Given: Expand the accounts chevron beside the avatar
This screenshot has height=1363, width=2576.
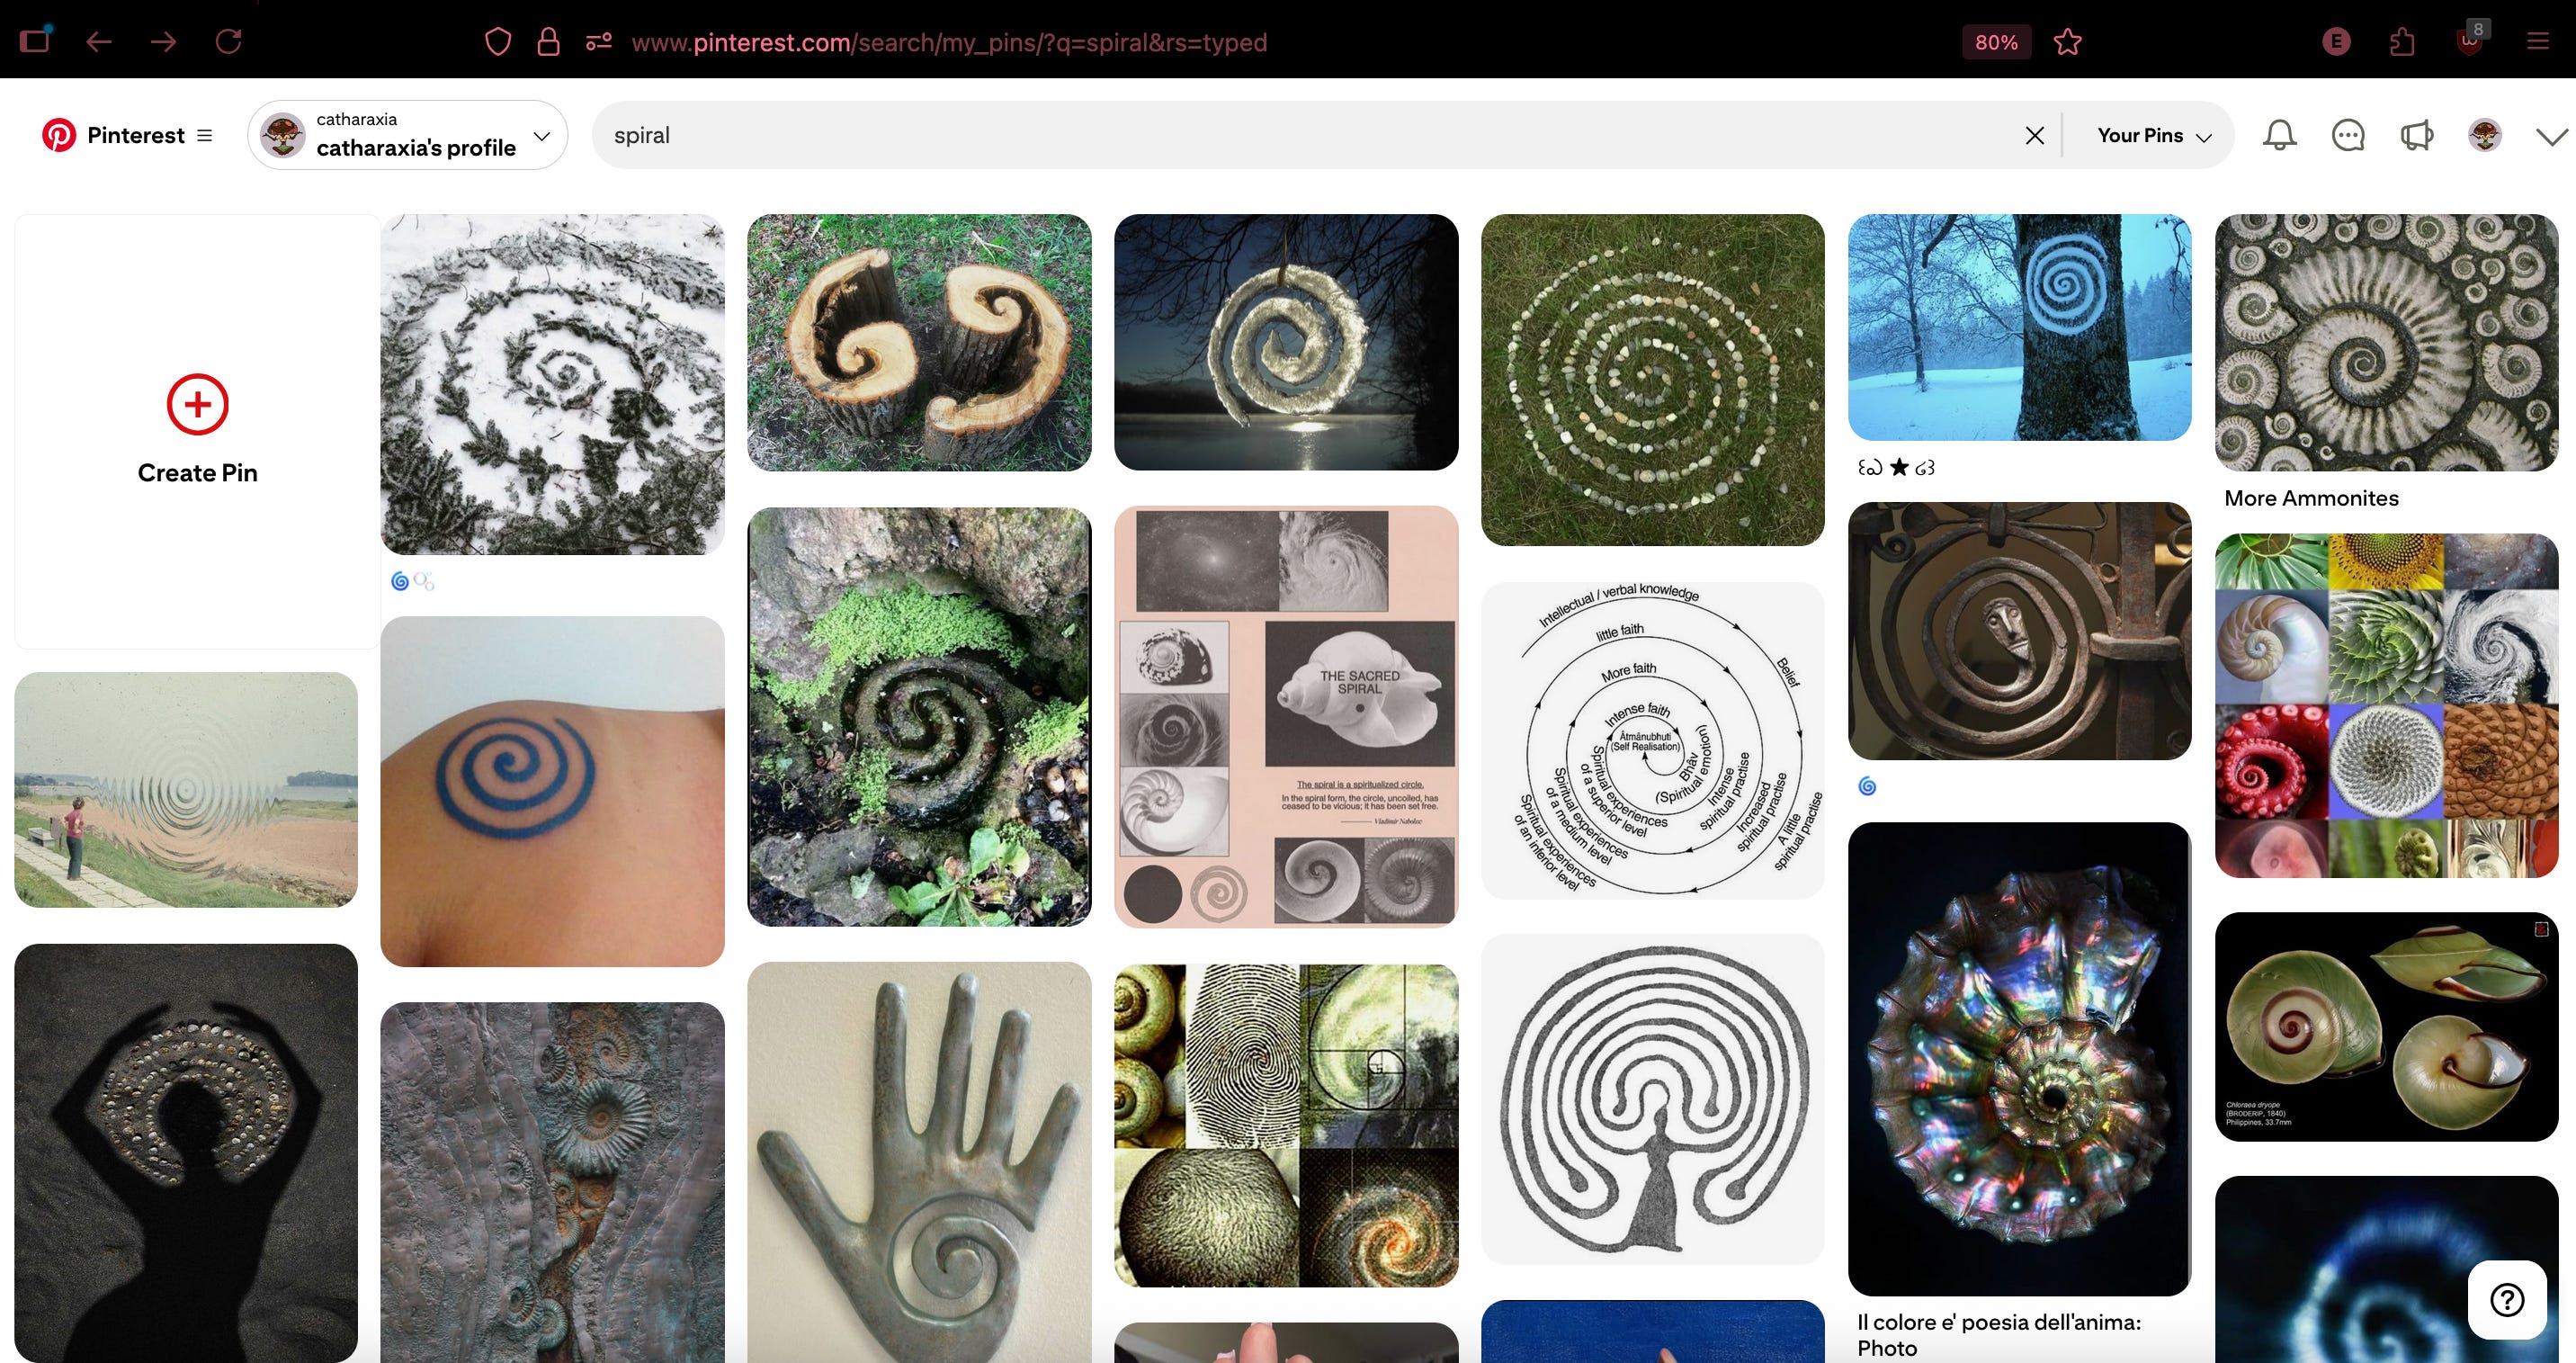Looking at the screenshot, I should pyautogui.click(x=2552, y=136).
